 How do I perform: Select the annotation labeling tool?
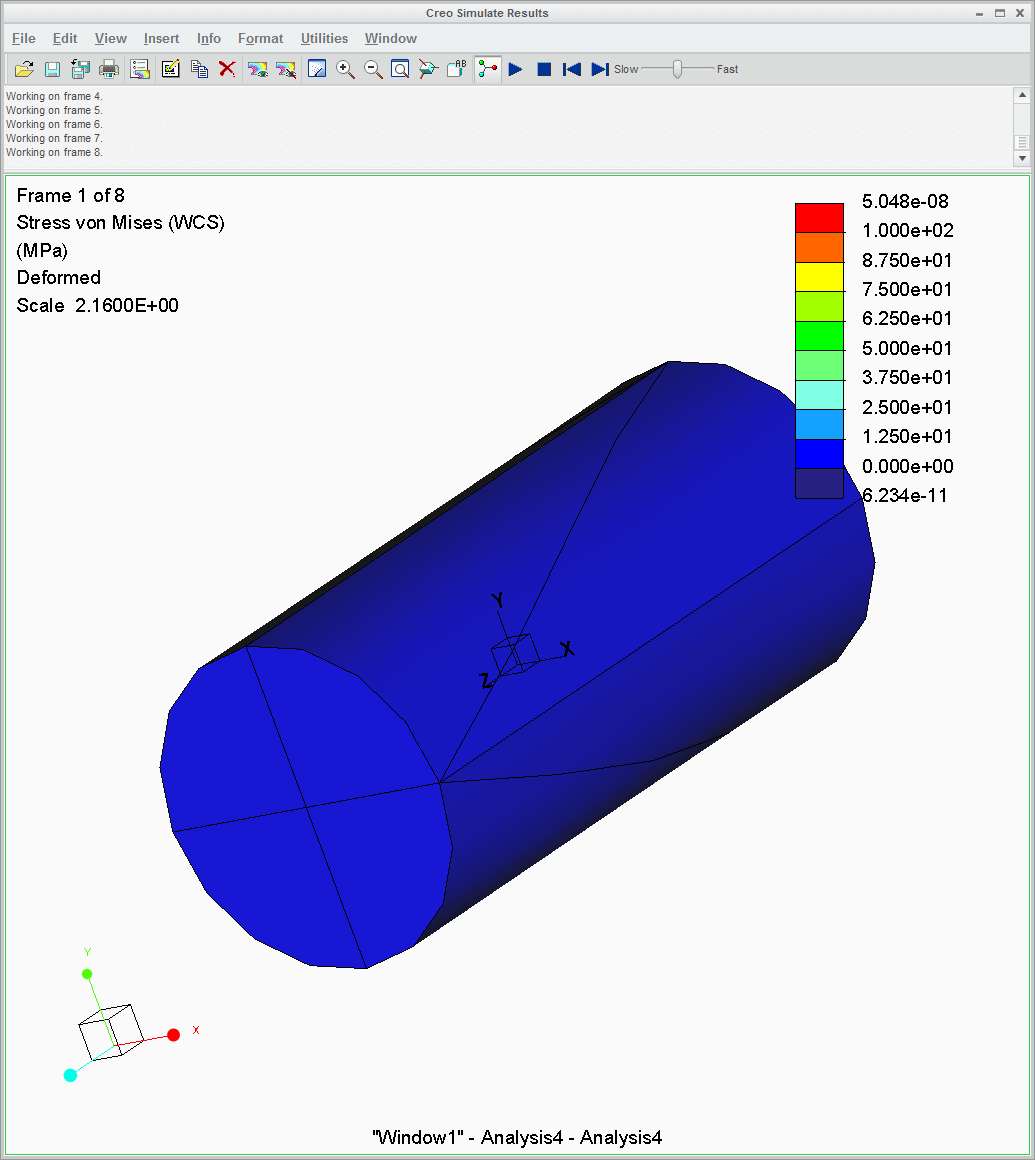click(456, 69)
